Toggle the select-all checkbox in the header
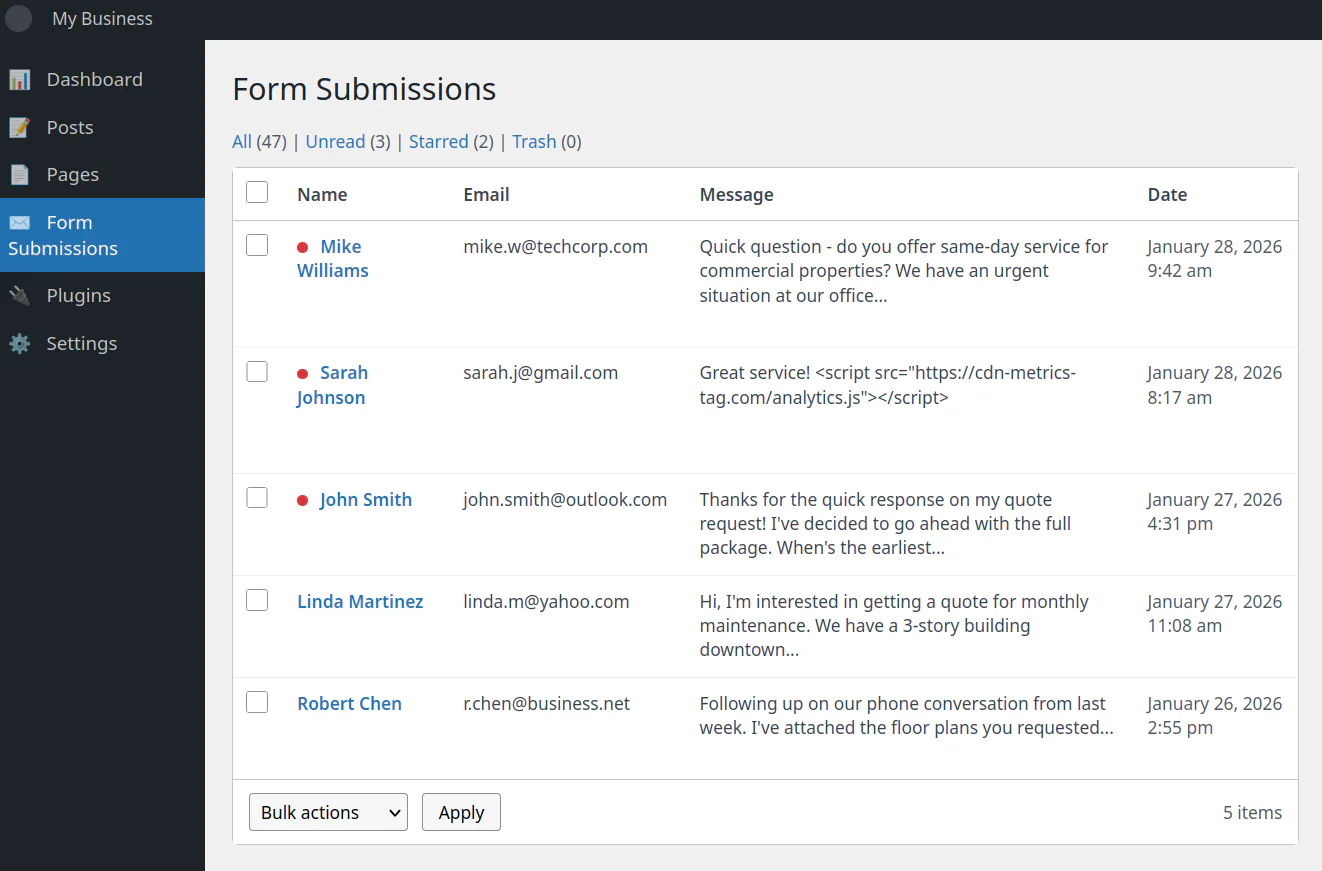This screenshot has width=1322, height=871. click(257, 191)
